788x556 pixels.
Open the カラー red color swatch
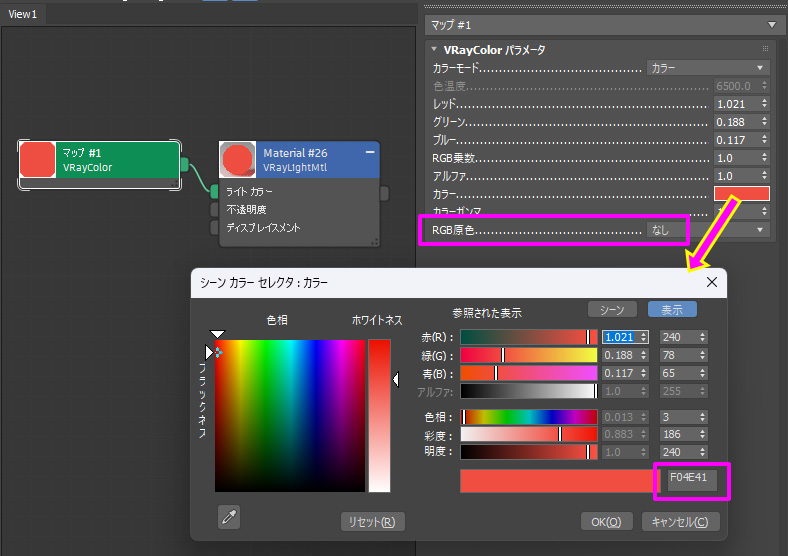(742, 194)
